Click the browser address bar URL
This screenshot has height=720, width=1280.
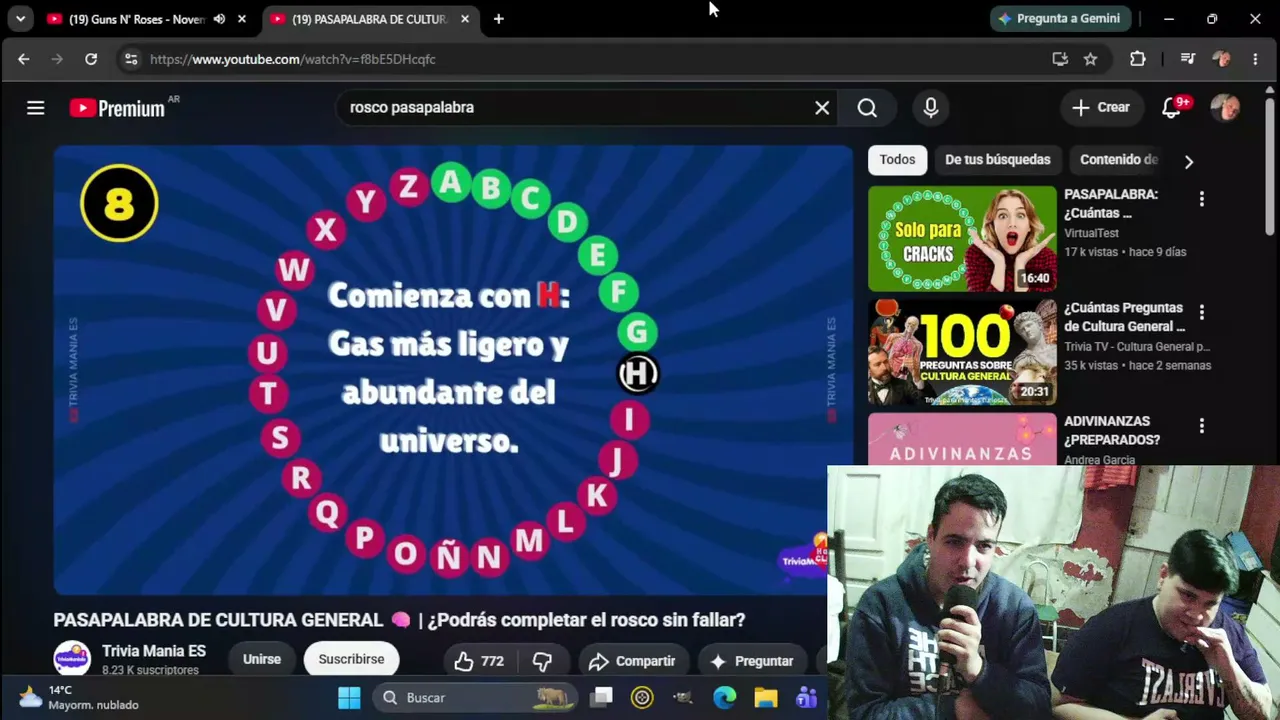point(292,59)
